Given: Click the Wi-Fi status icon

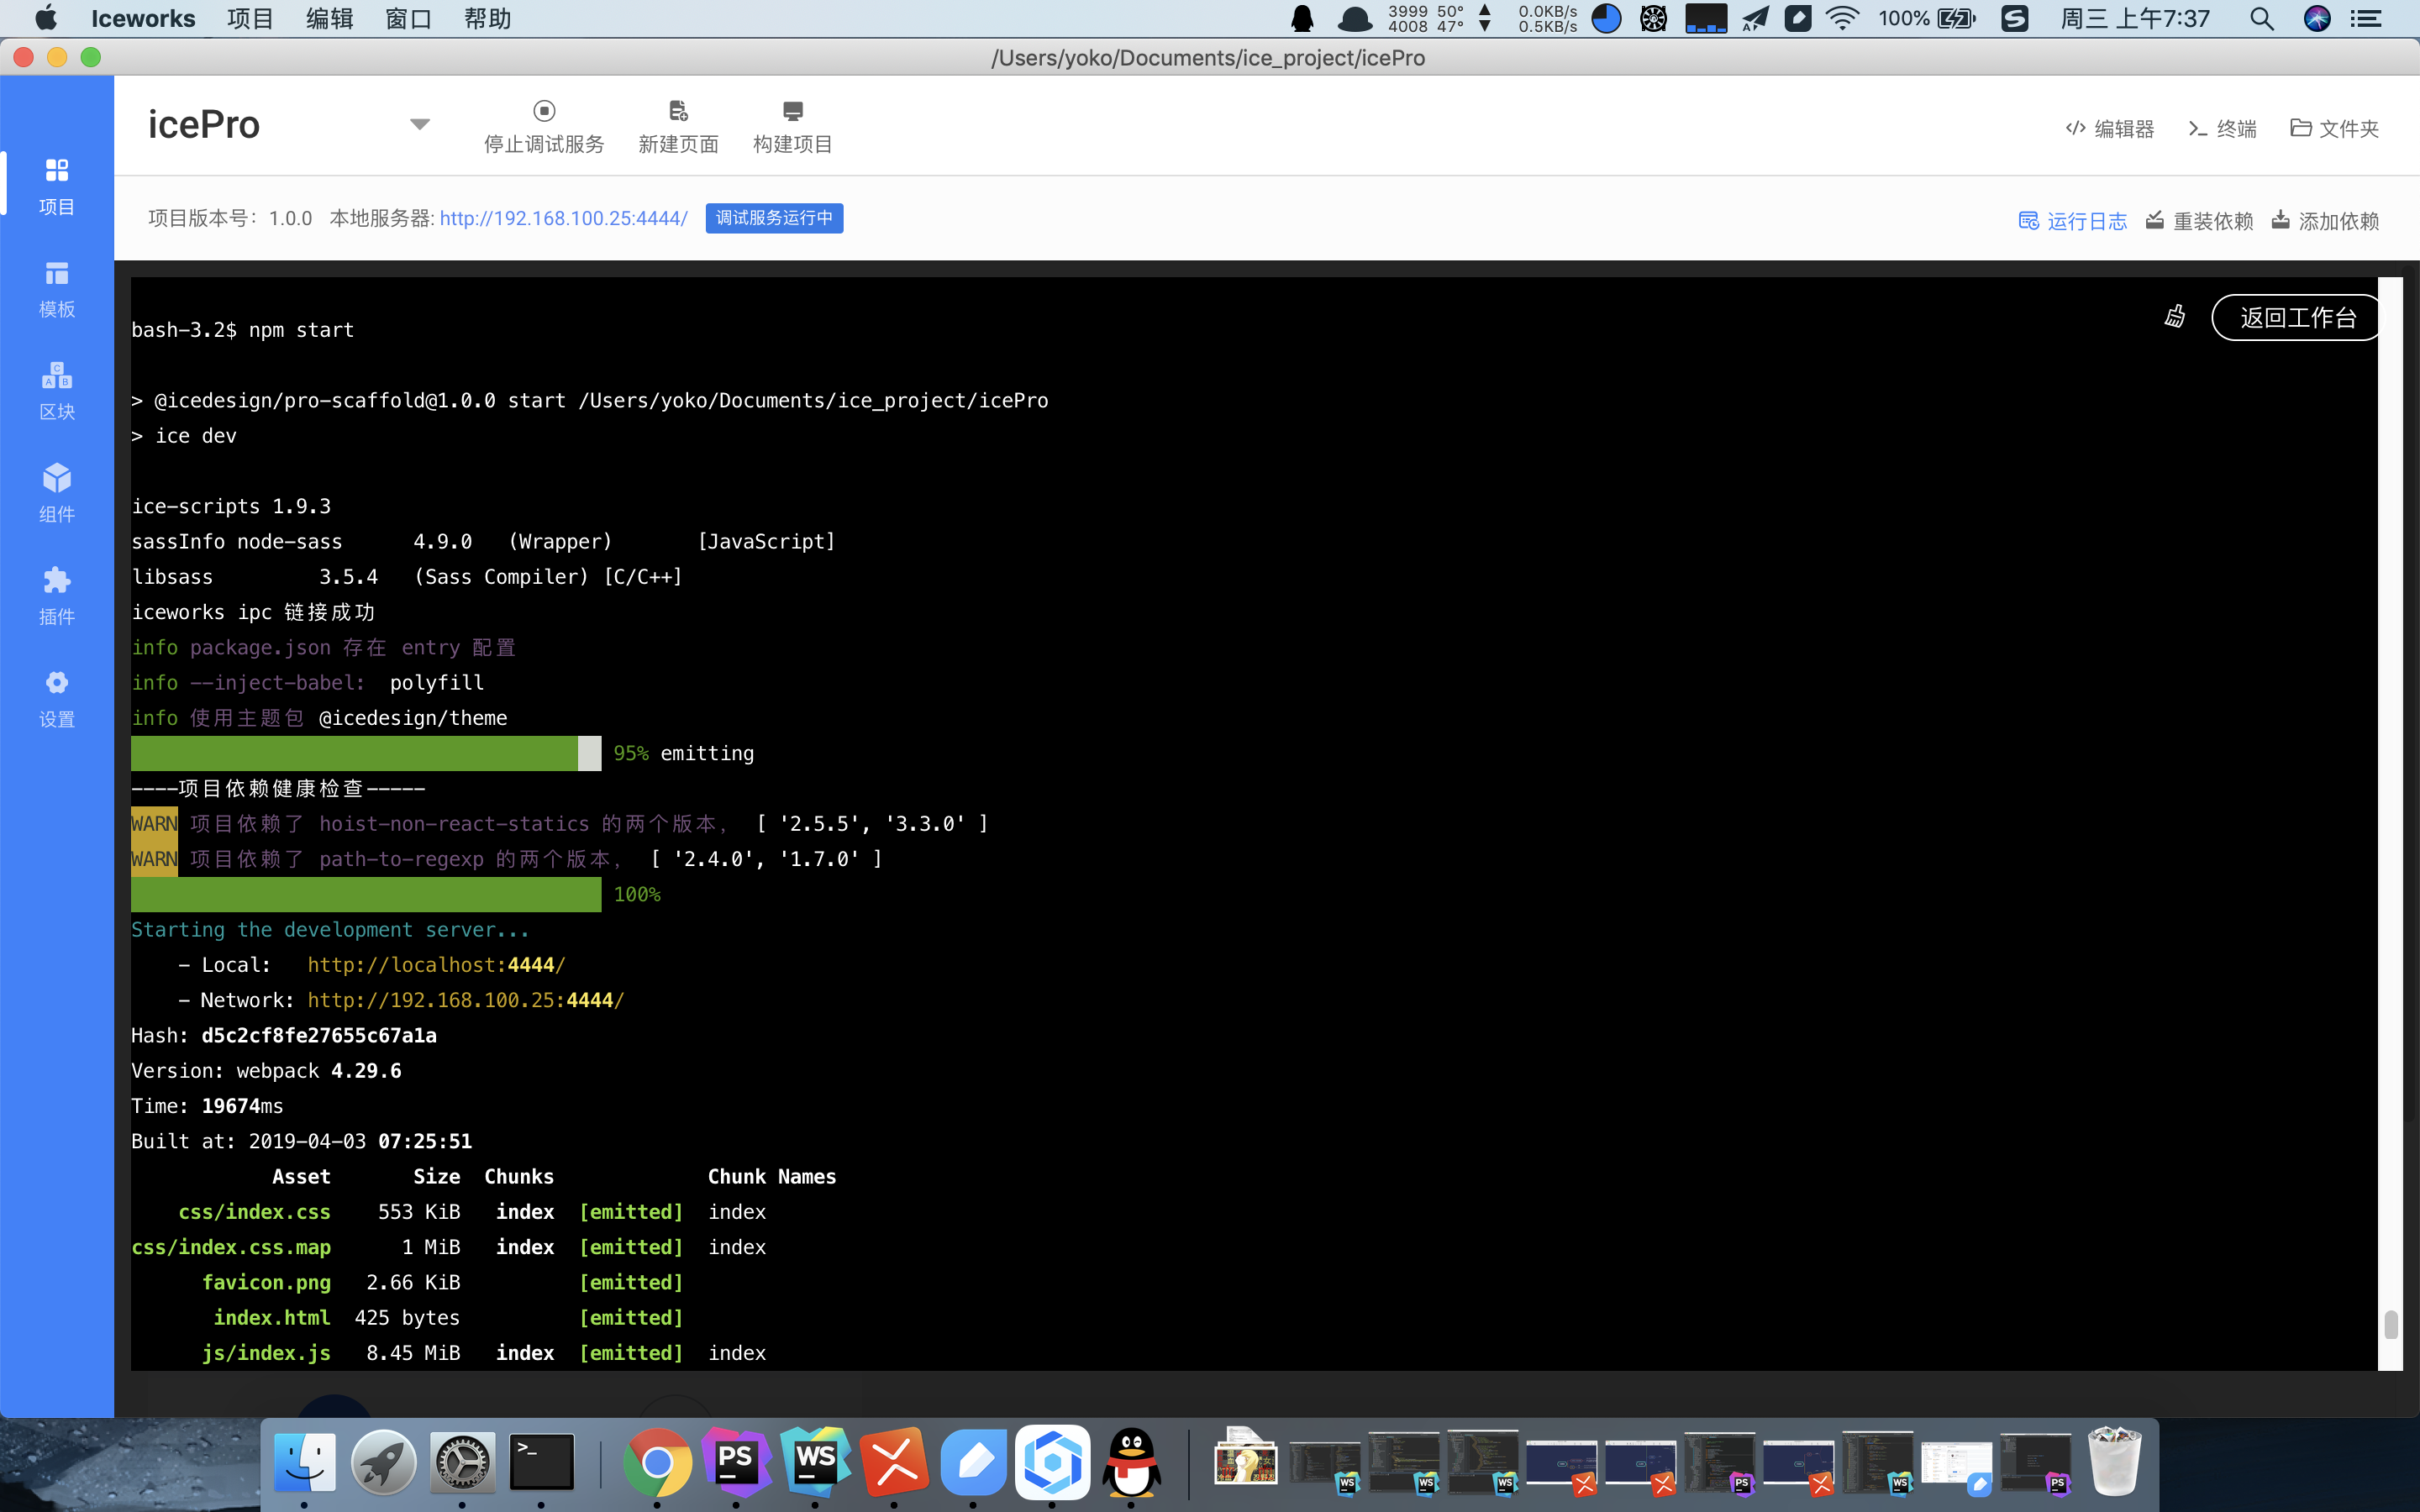Looking at the screenshot, I should click(1842, 19).
